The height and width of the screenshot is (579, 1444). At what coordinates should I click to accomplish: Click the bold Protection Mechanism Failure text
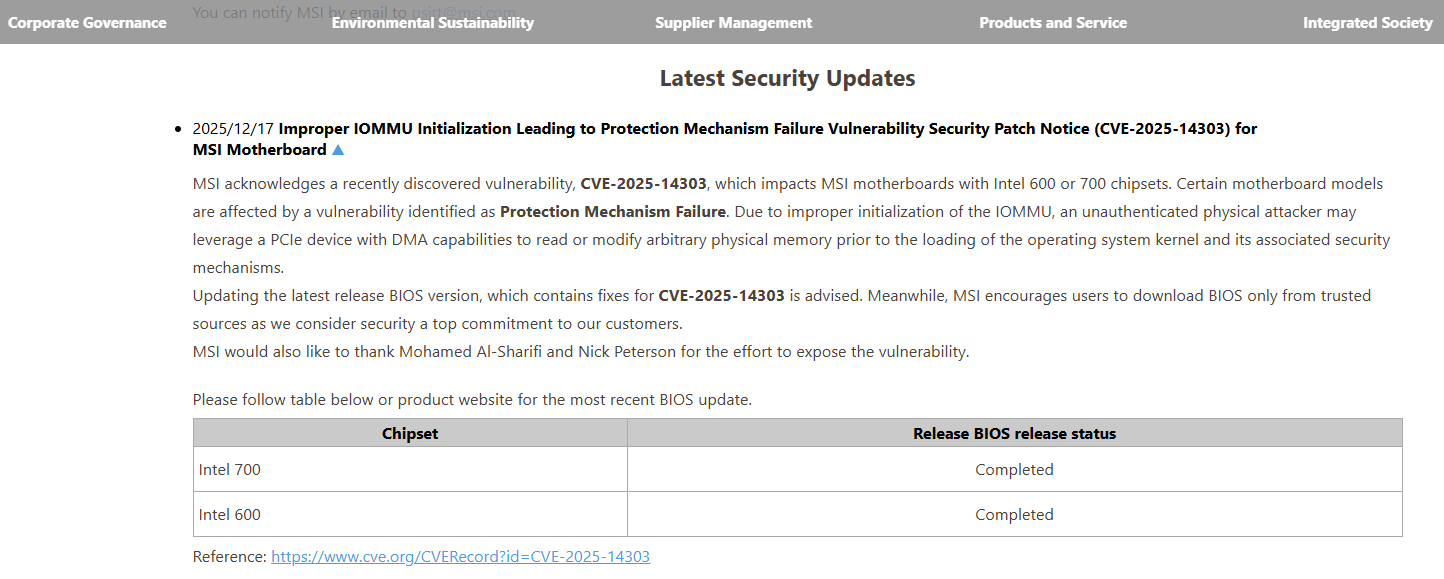tap(612, 212)
